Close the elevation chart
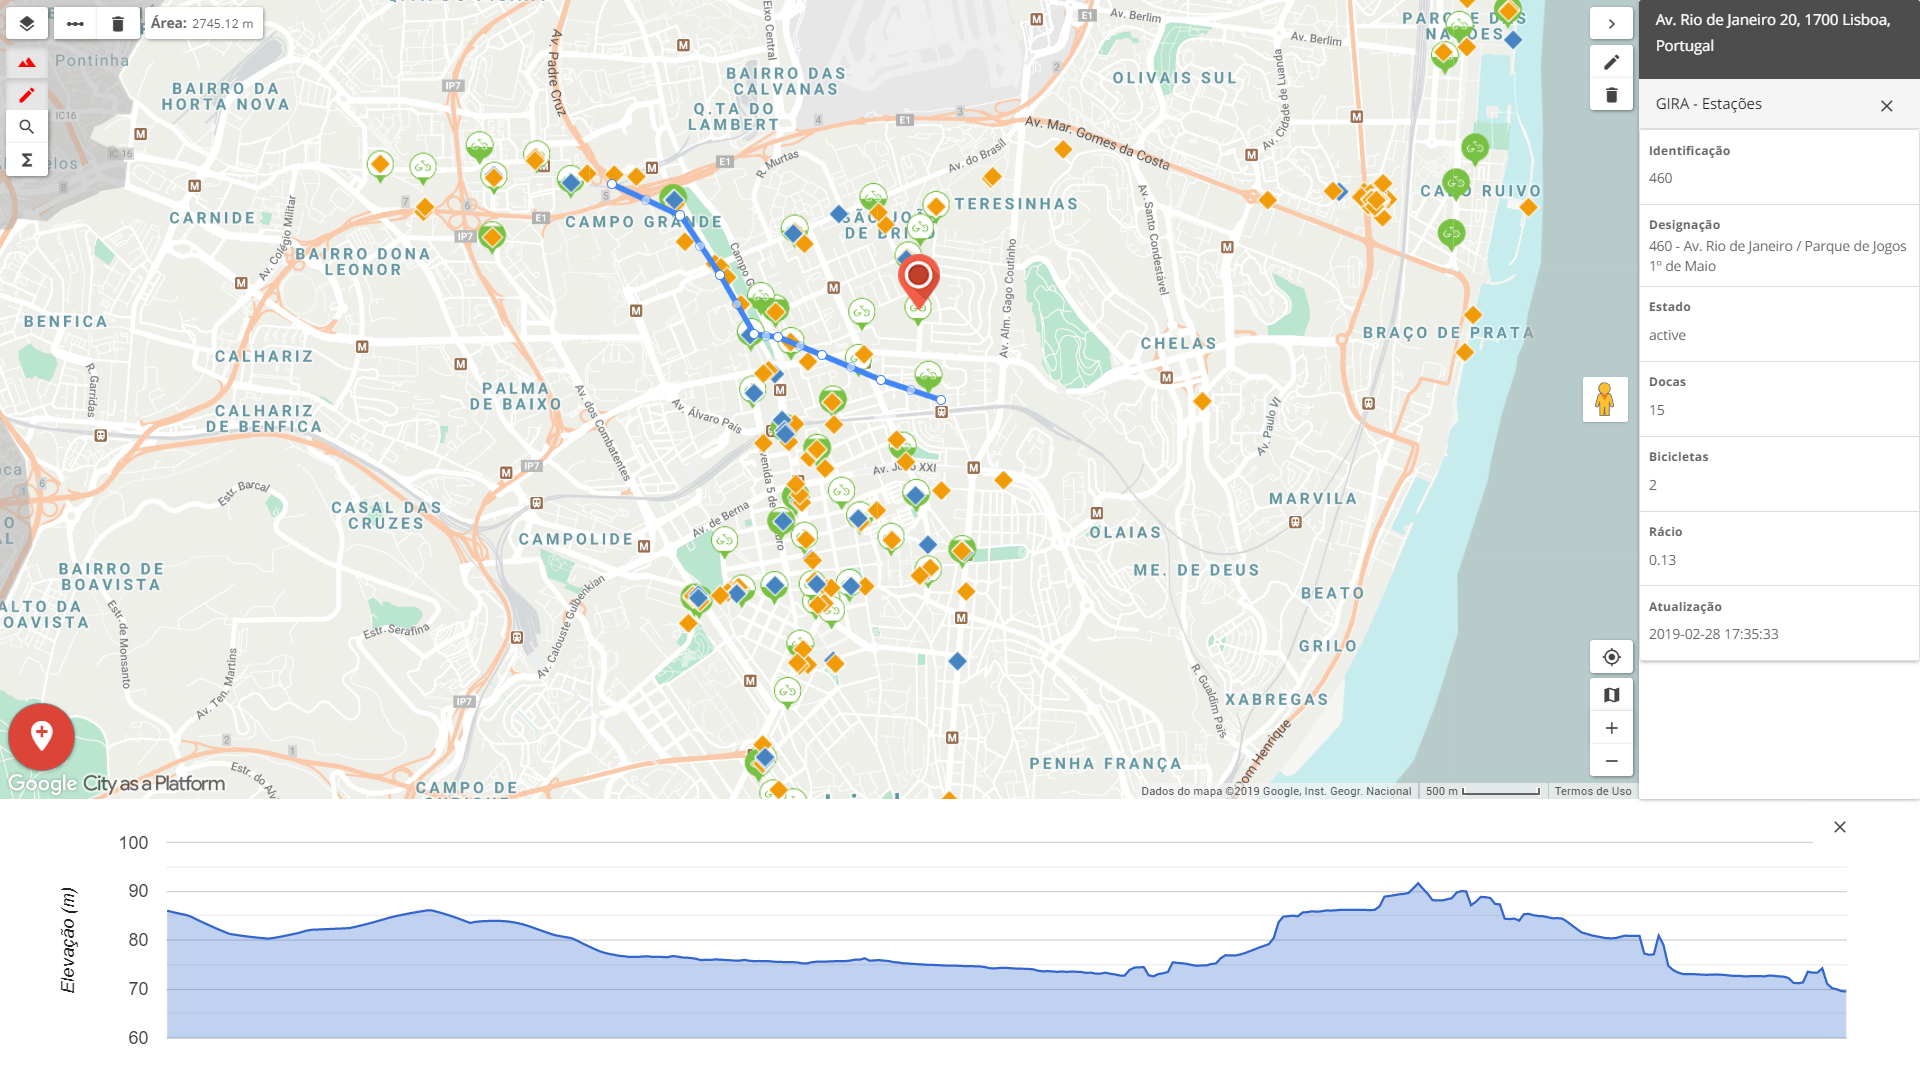 [x=1839, y=827]
